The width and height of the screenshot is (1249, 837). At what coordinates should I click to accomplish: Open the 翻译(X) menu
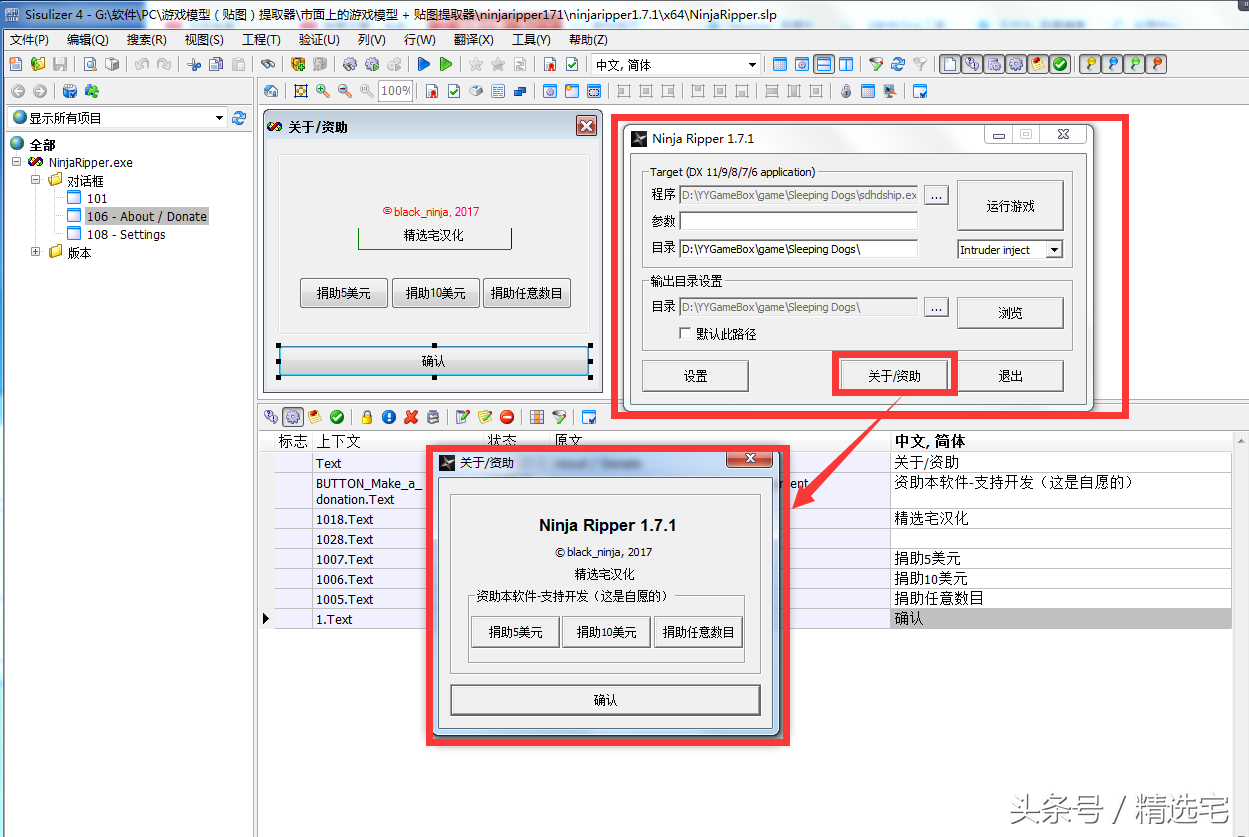[x=473, y=39]
